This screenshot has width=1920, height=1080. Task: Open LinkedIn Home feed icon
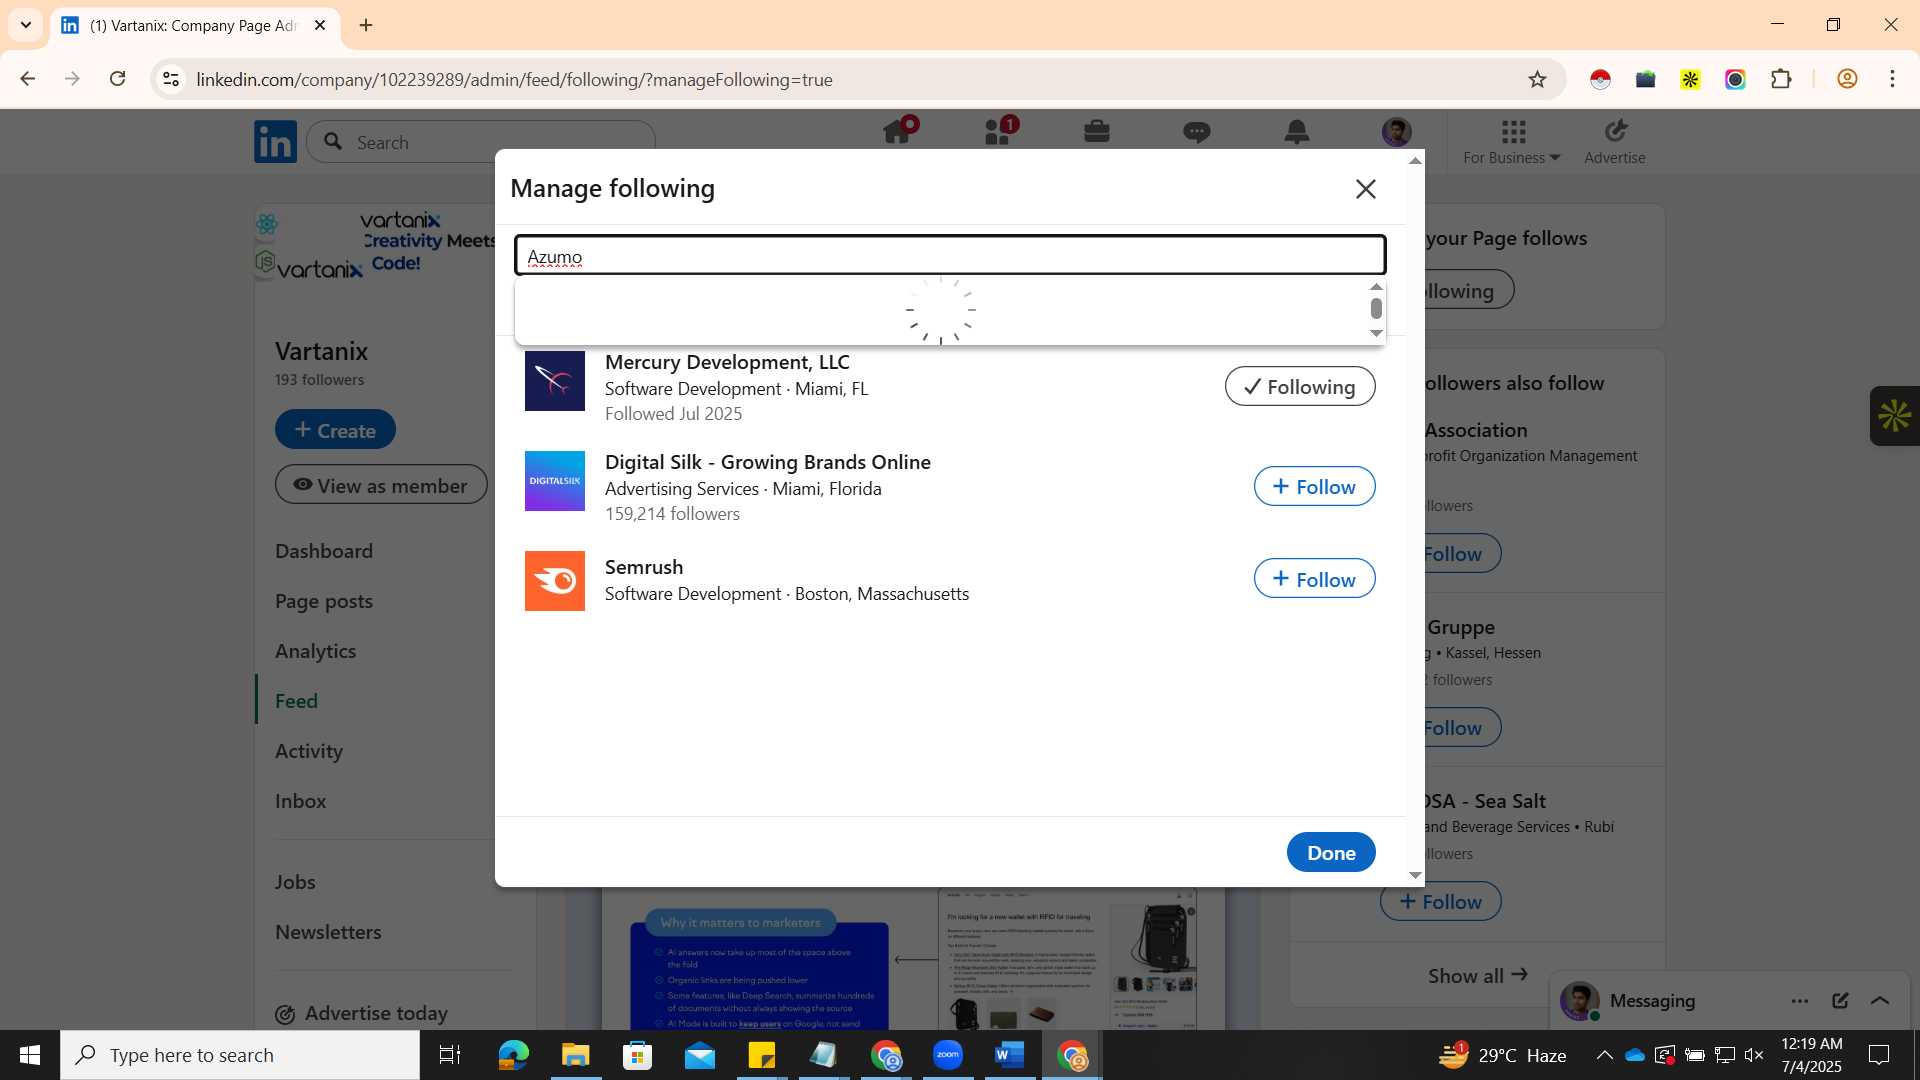(897, 132)
